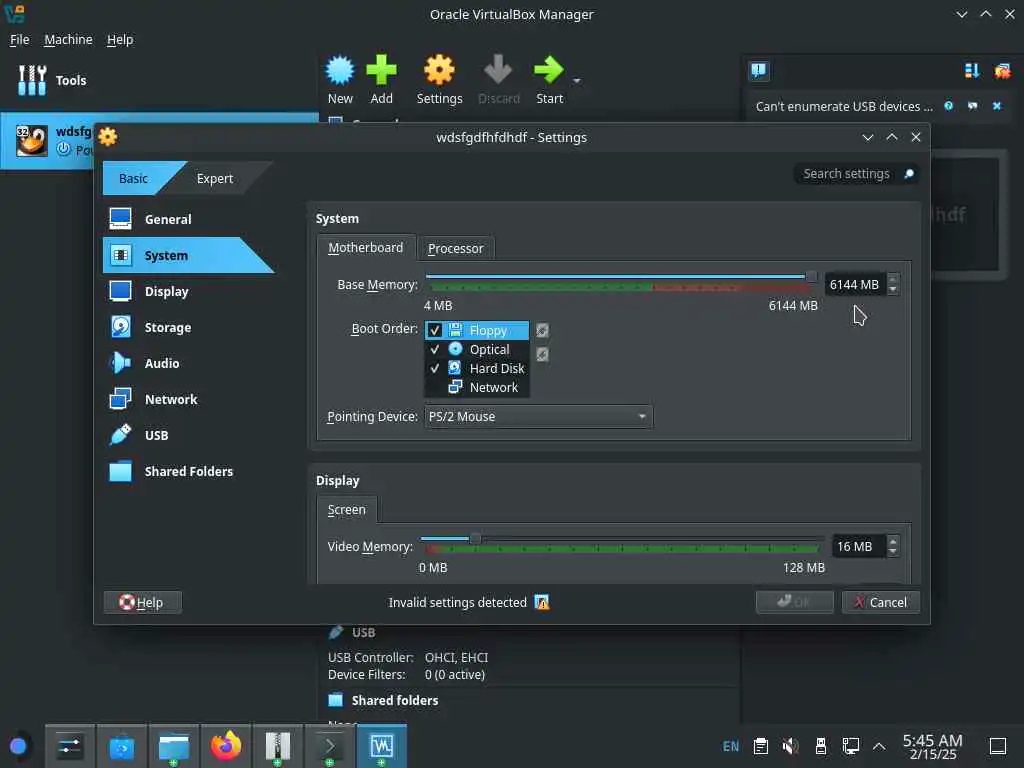1024x768 pixels.
Task: Click the Base Memory value field
Action: [x=855, y=285]
